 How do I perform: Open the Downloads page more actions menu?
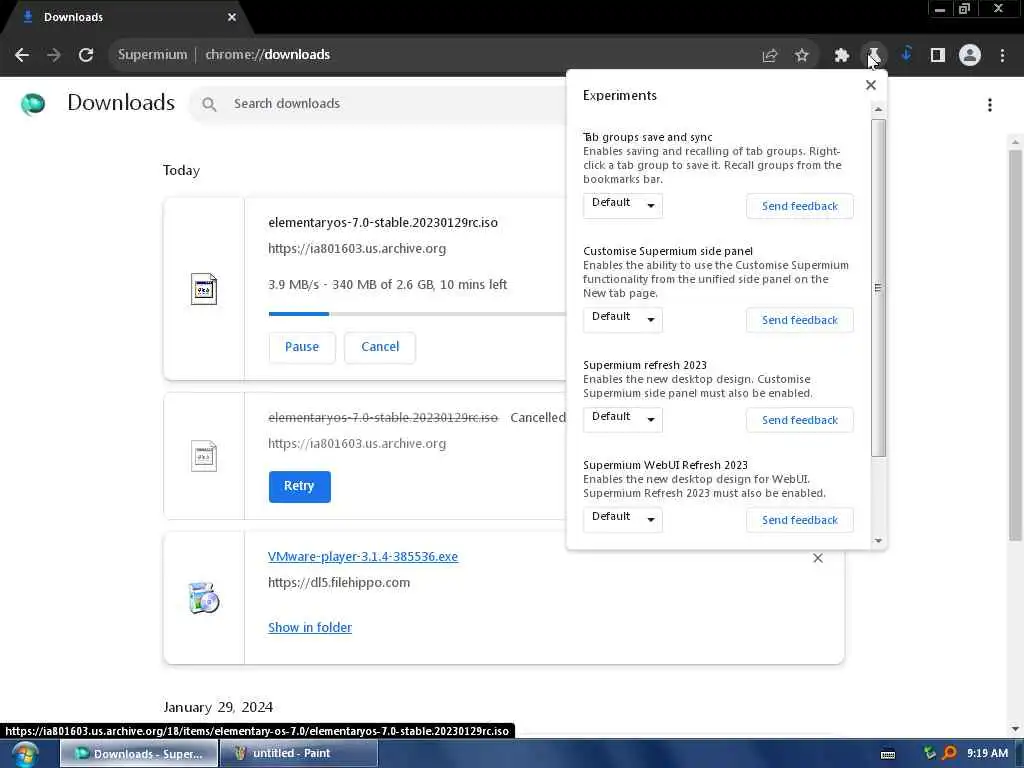[990, 105]
